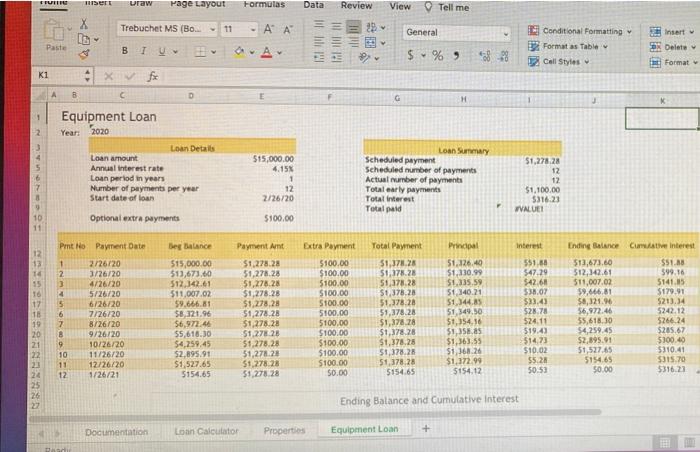Copy using the copy icon
Screen dimensions: 700x452
tap(83, 39)
